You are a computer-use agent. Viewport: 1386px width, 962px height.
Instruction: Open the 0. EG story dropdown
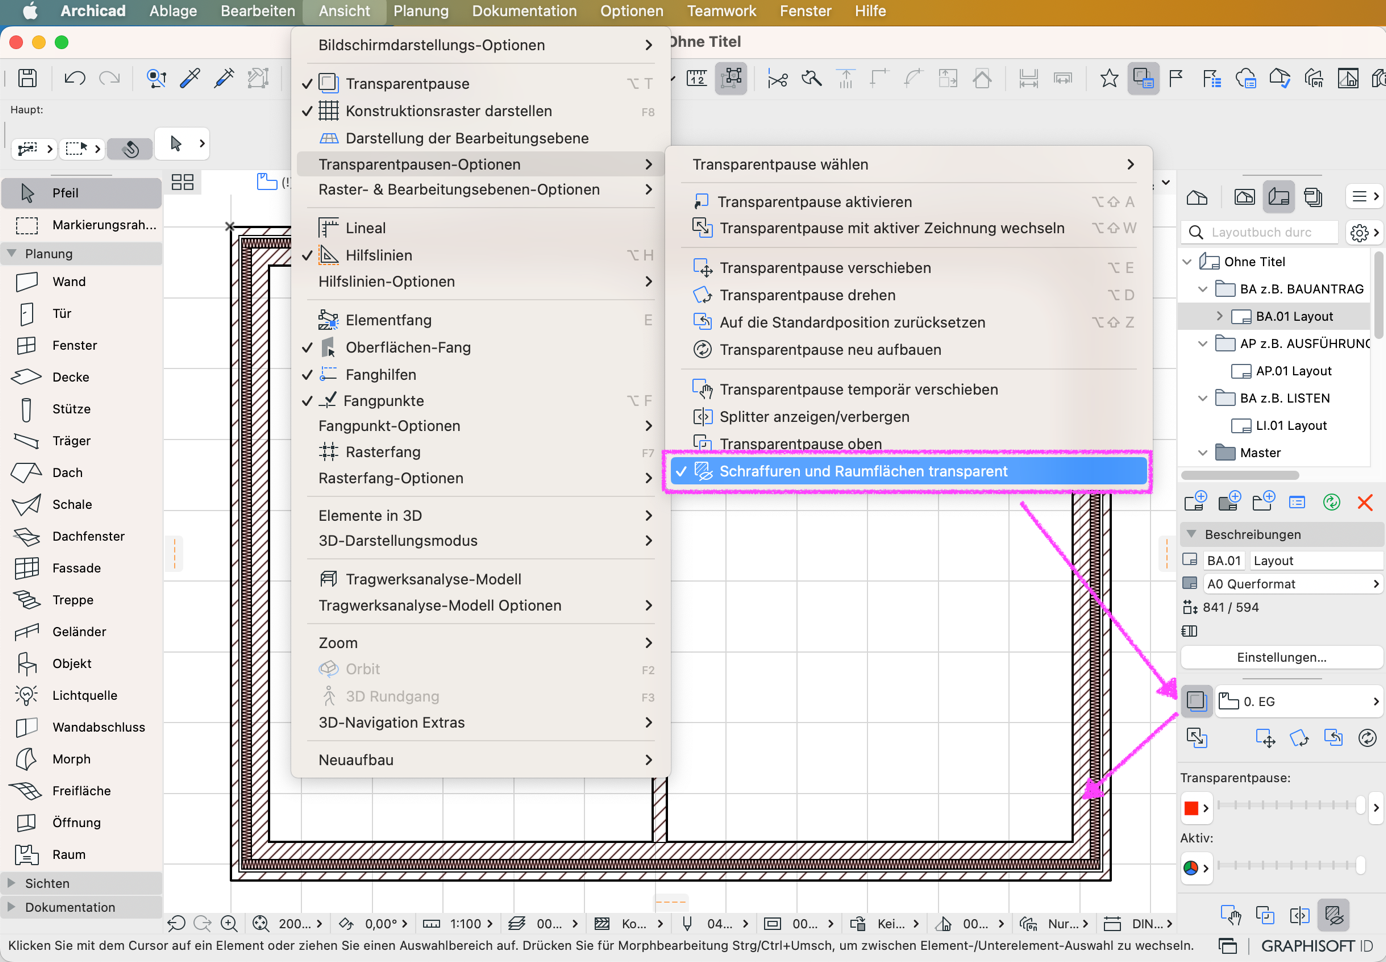click(x=1298, y=702)
